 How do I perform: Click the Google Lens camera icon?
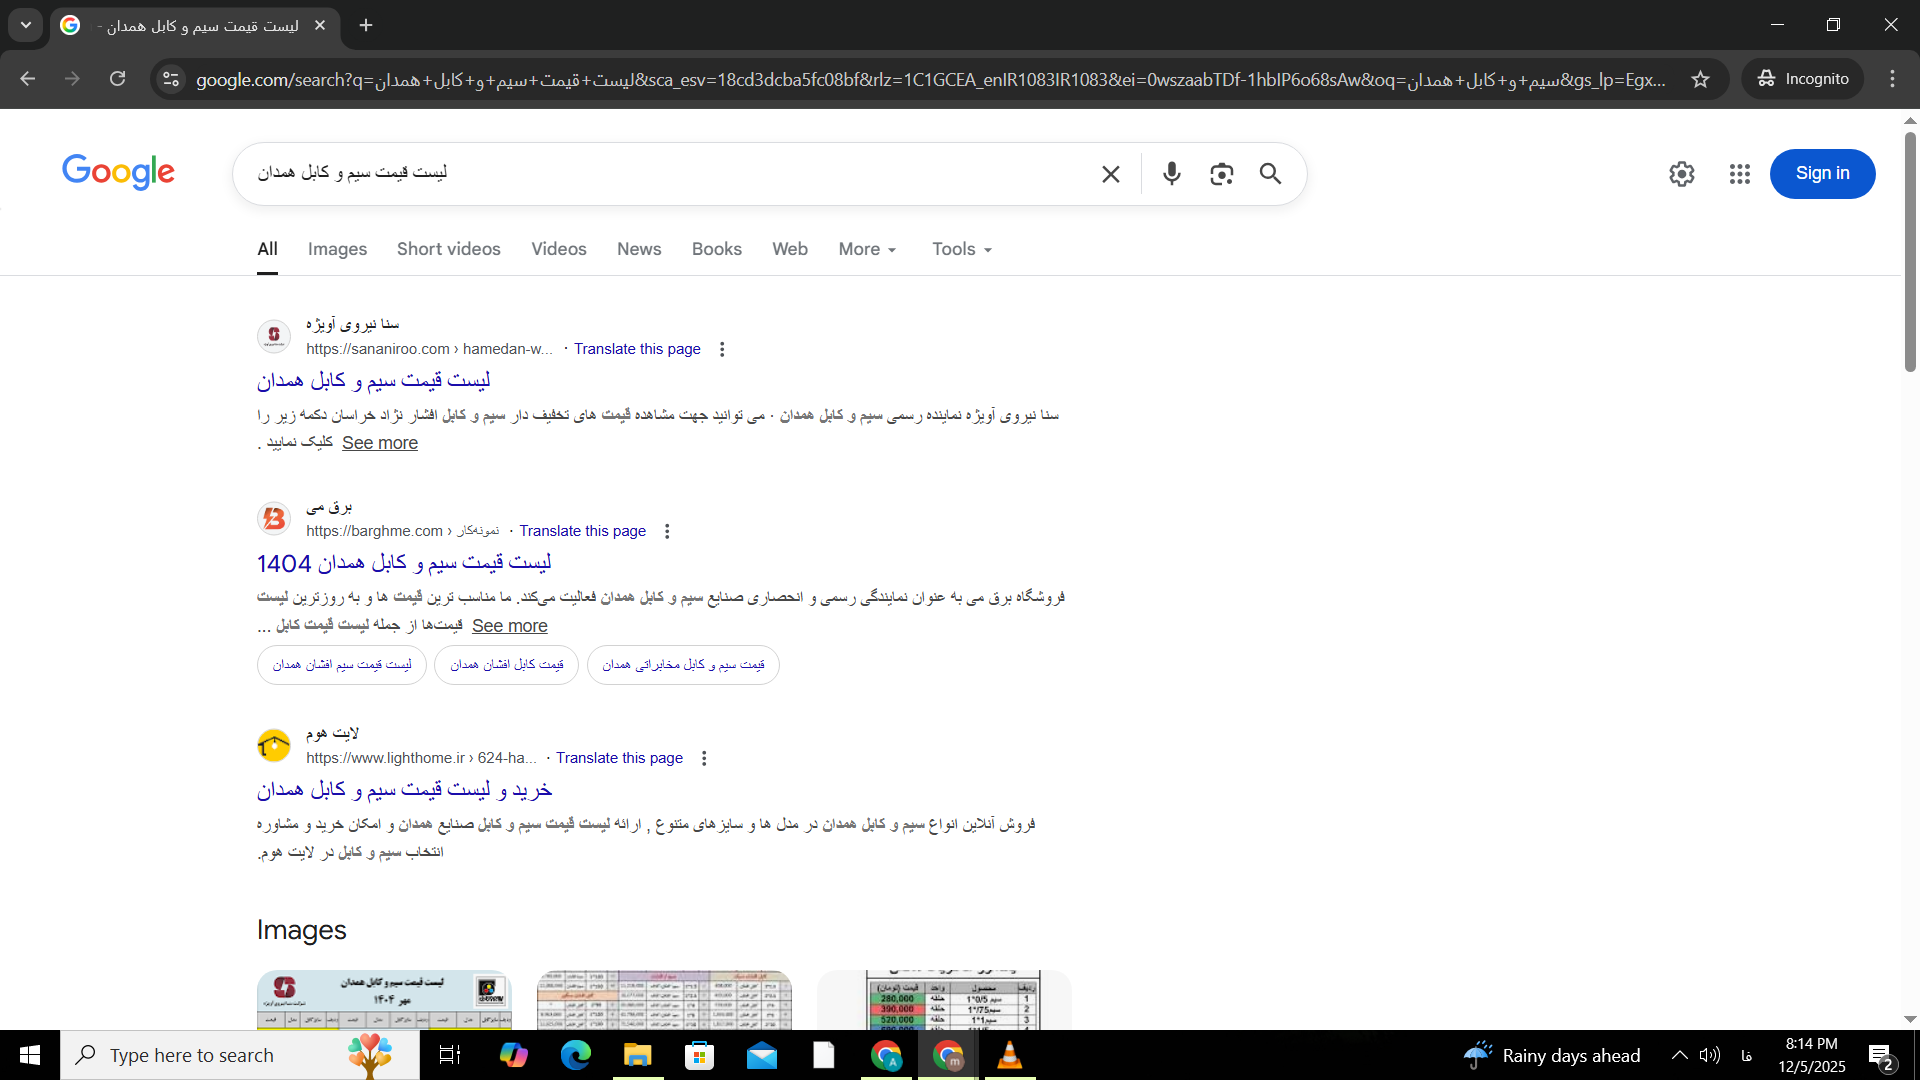[1221, 173]
